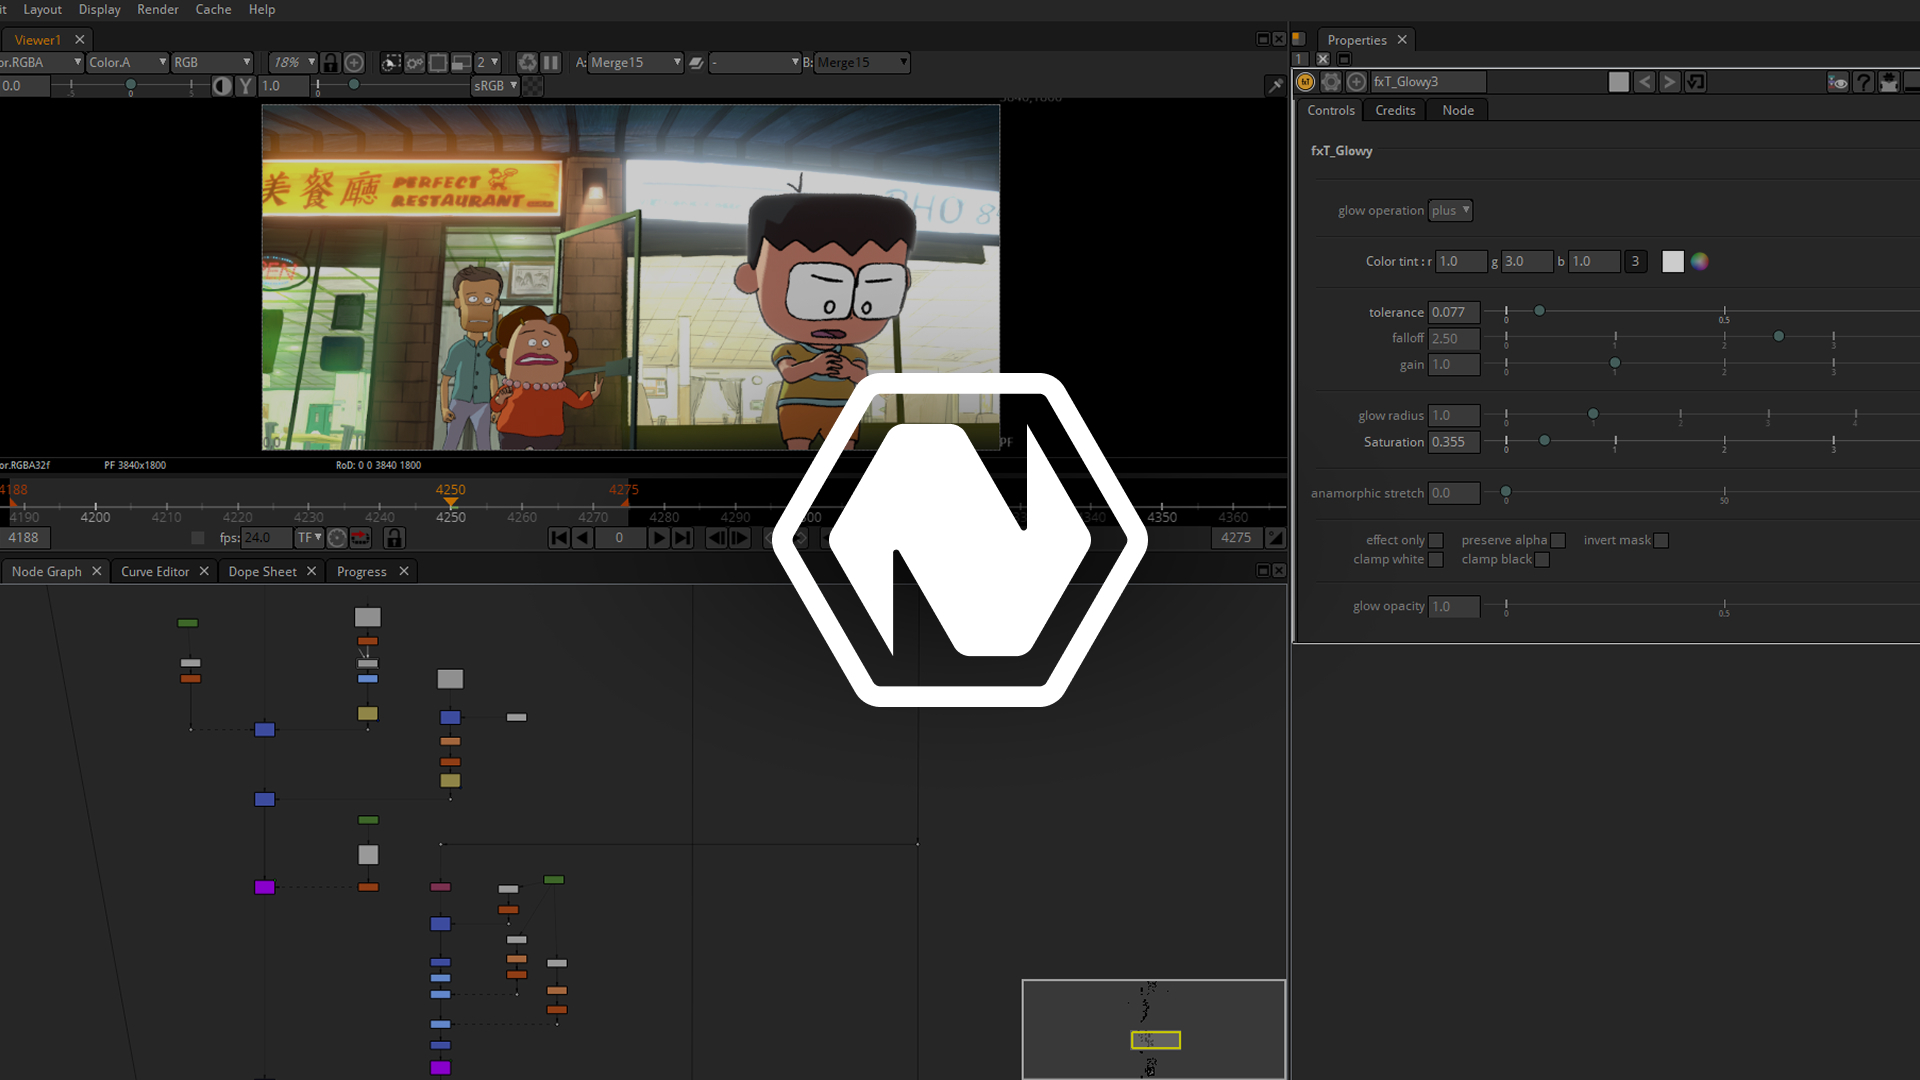
Task: Open the Layout menu
Action: tap(42, 10)
